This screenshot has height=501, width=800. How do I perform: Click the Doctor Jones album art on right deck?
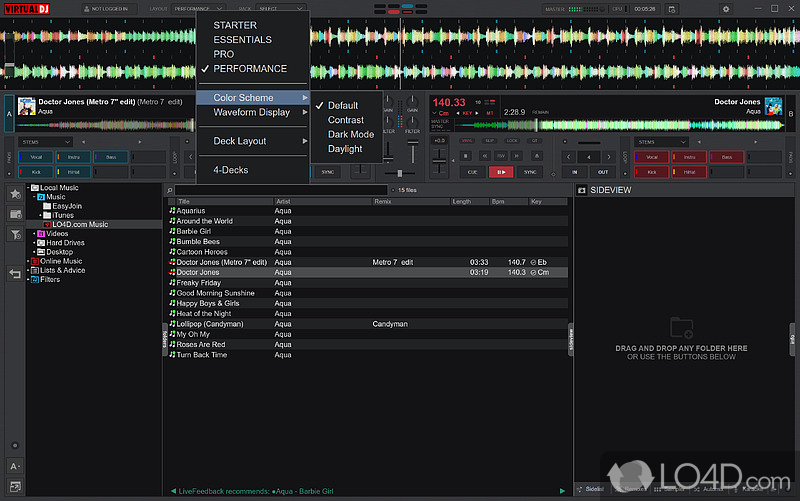pos(772,105)
